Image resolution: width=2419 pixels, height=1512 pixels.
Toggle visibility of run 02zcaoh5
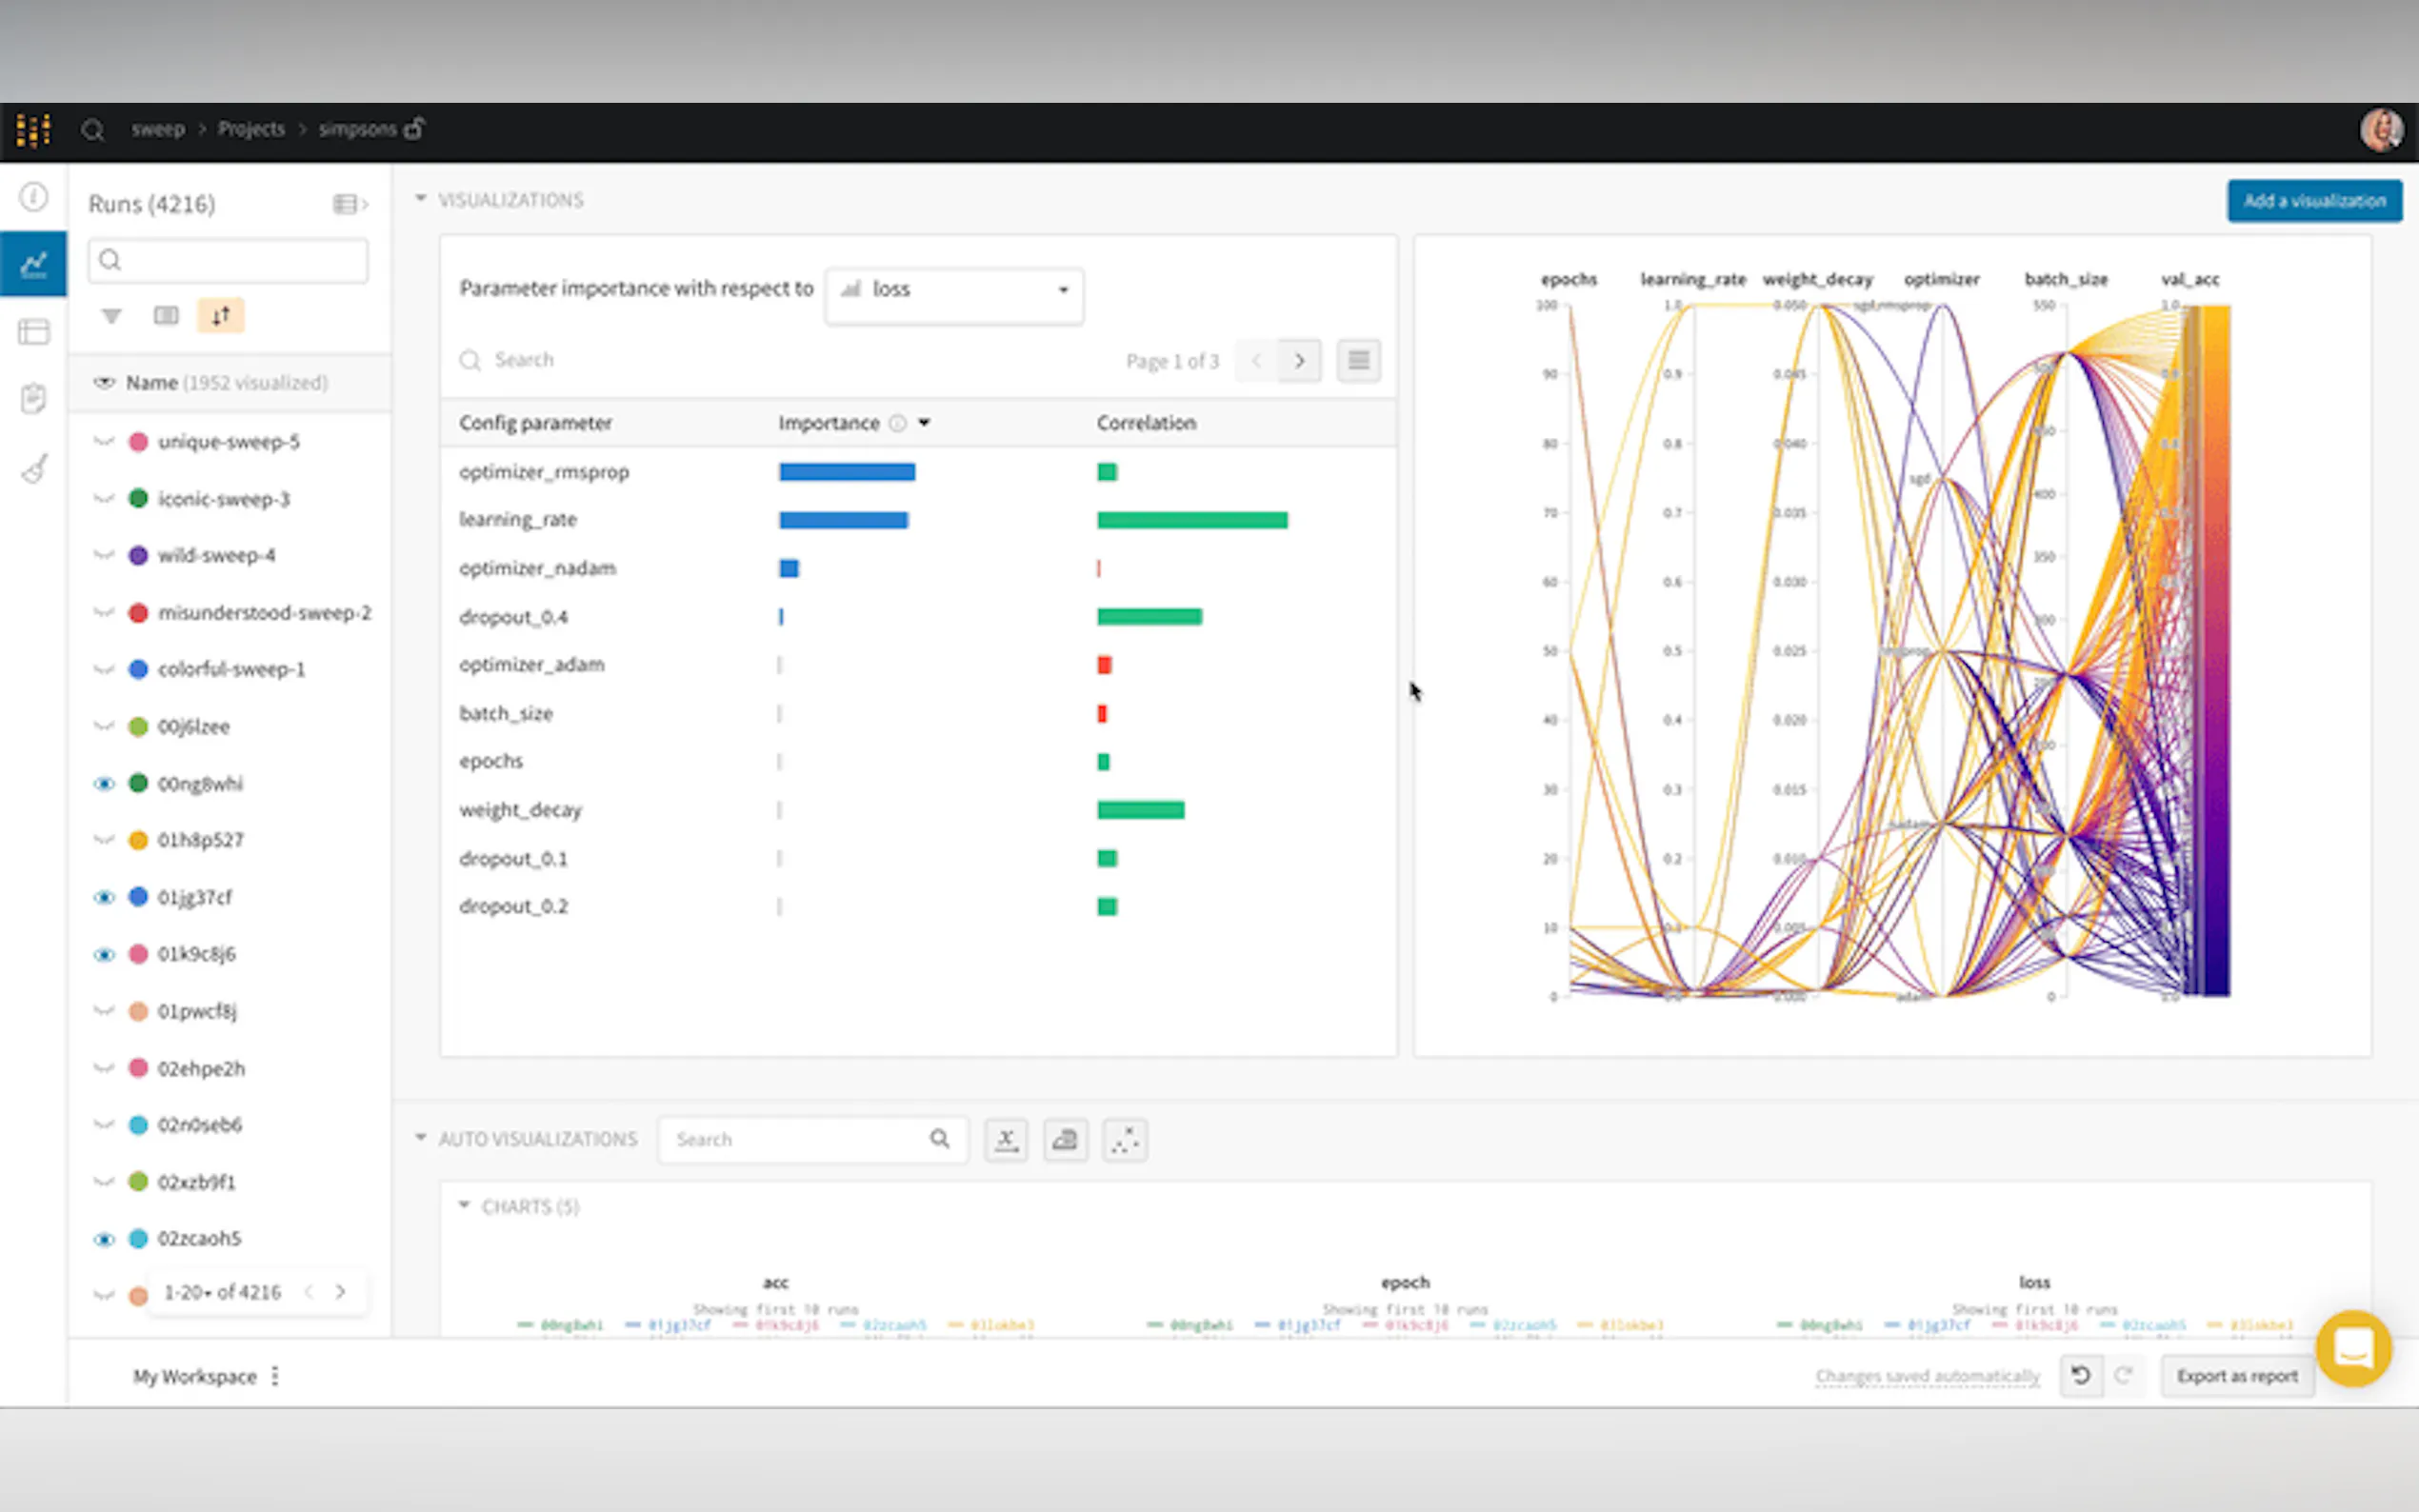(104, 1239)
